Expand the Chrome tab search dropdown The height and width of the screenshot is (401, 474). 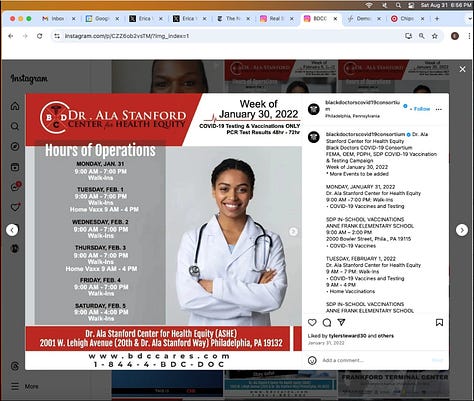point(469,19)
